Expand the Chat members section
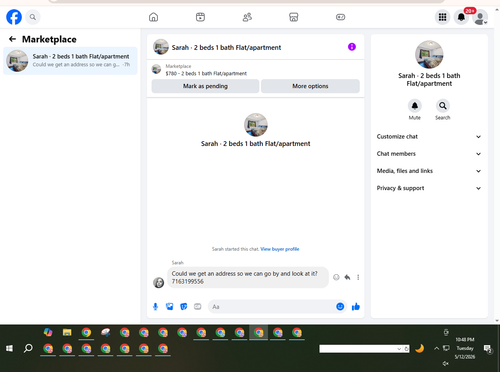The width and height of the screenshot is (500, 372). [429, 154]
